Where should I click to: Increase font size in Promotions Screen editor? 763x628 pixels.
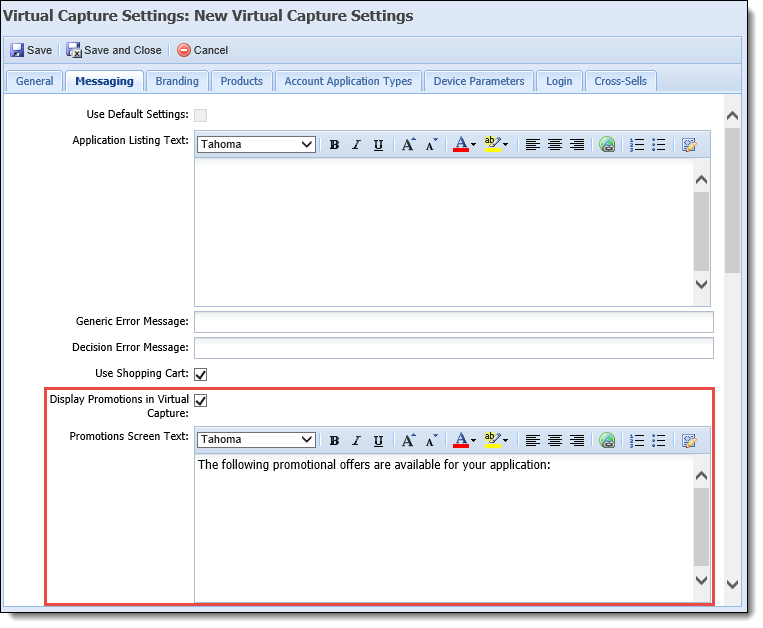tap(408, 440)
